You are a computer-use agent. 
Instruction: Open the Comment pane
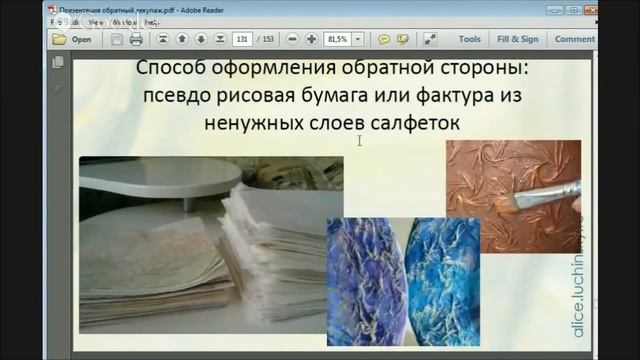coord(574,39)
